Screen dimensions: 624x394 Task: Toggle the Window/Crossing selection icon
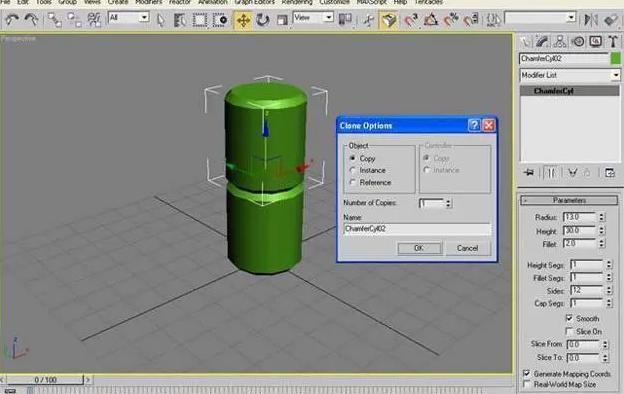click(220, 20)
